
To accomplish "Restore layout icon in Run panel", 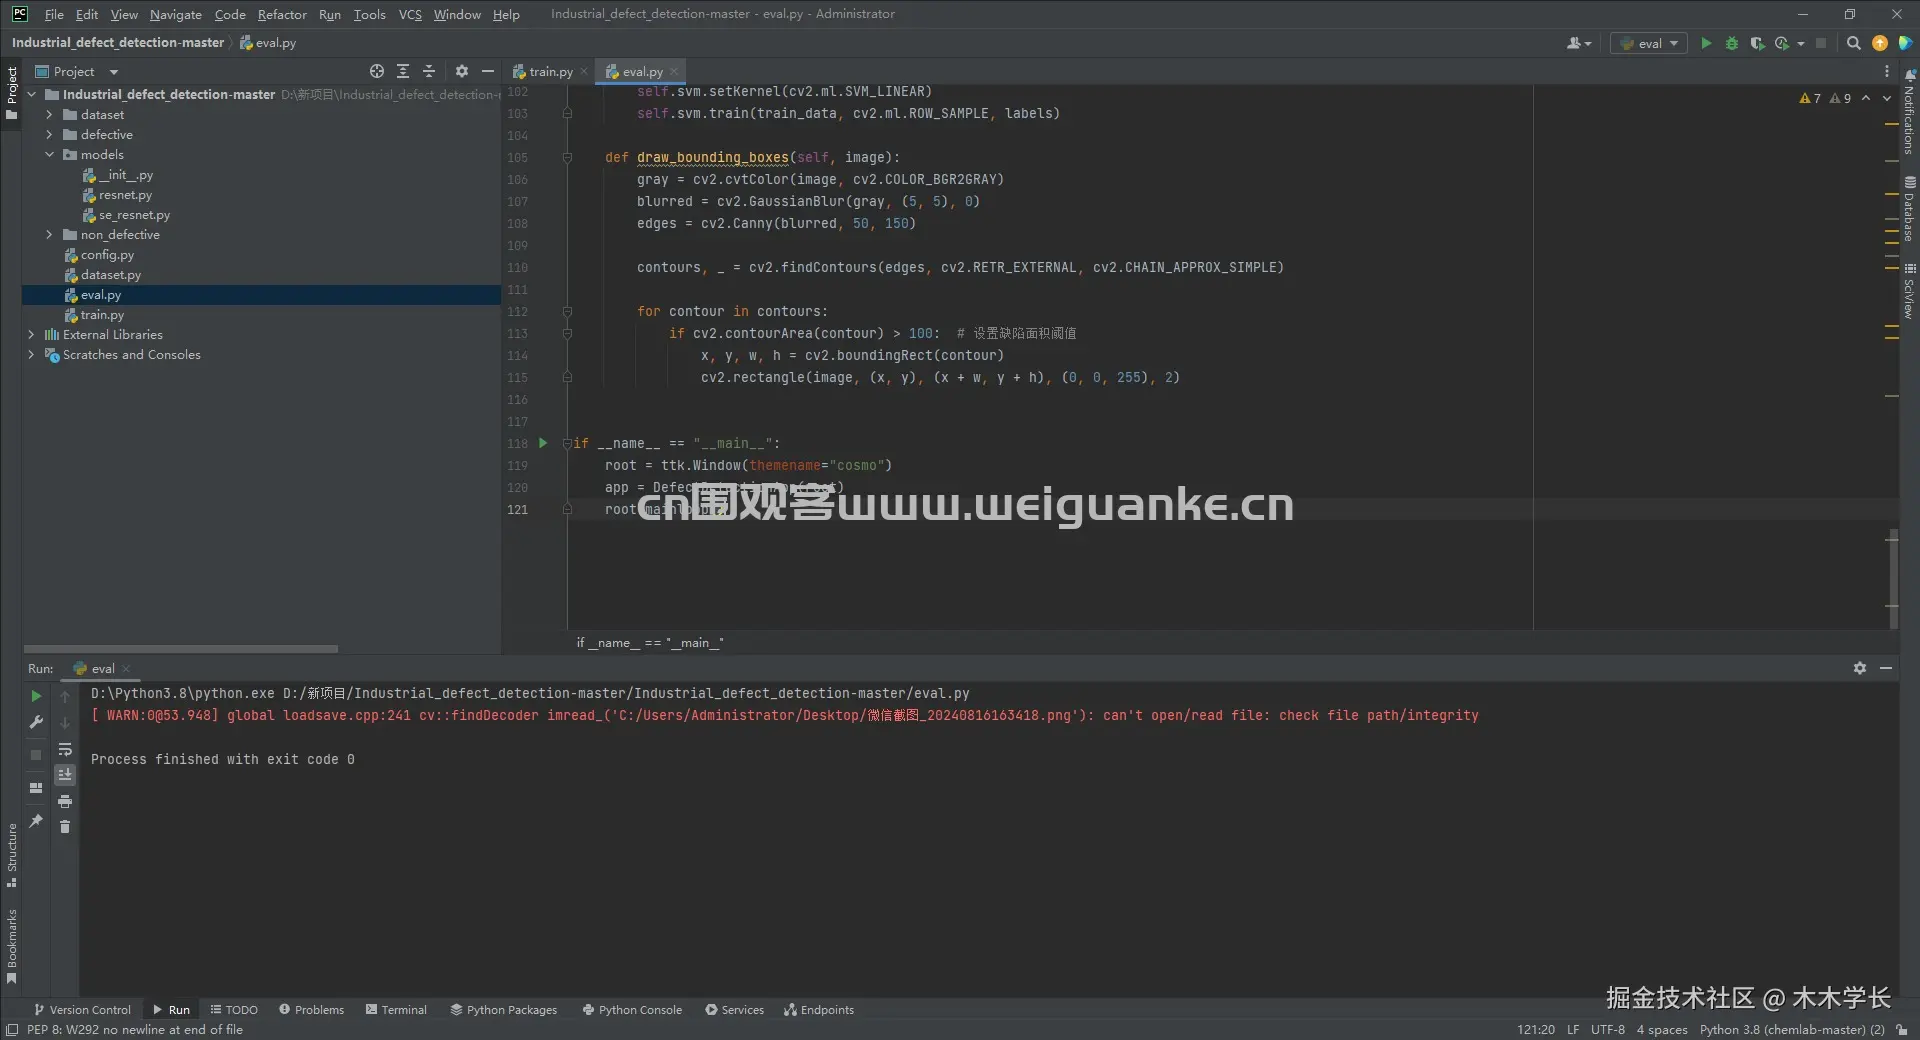I will [x=36, y=788].
